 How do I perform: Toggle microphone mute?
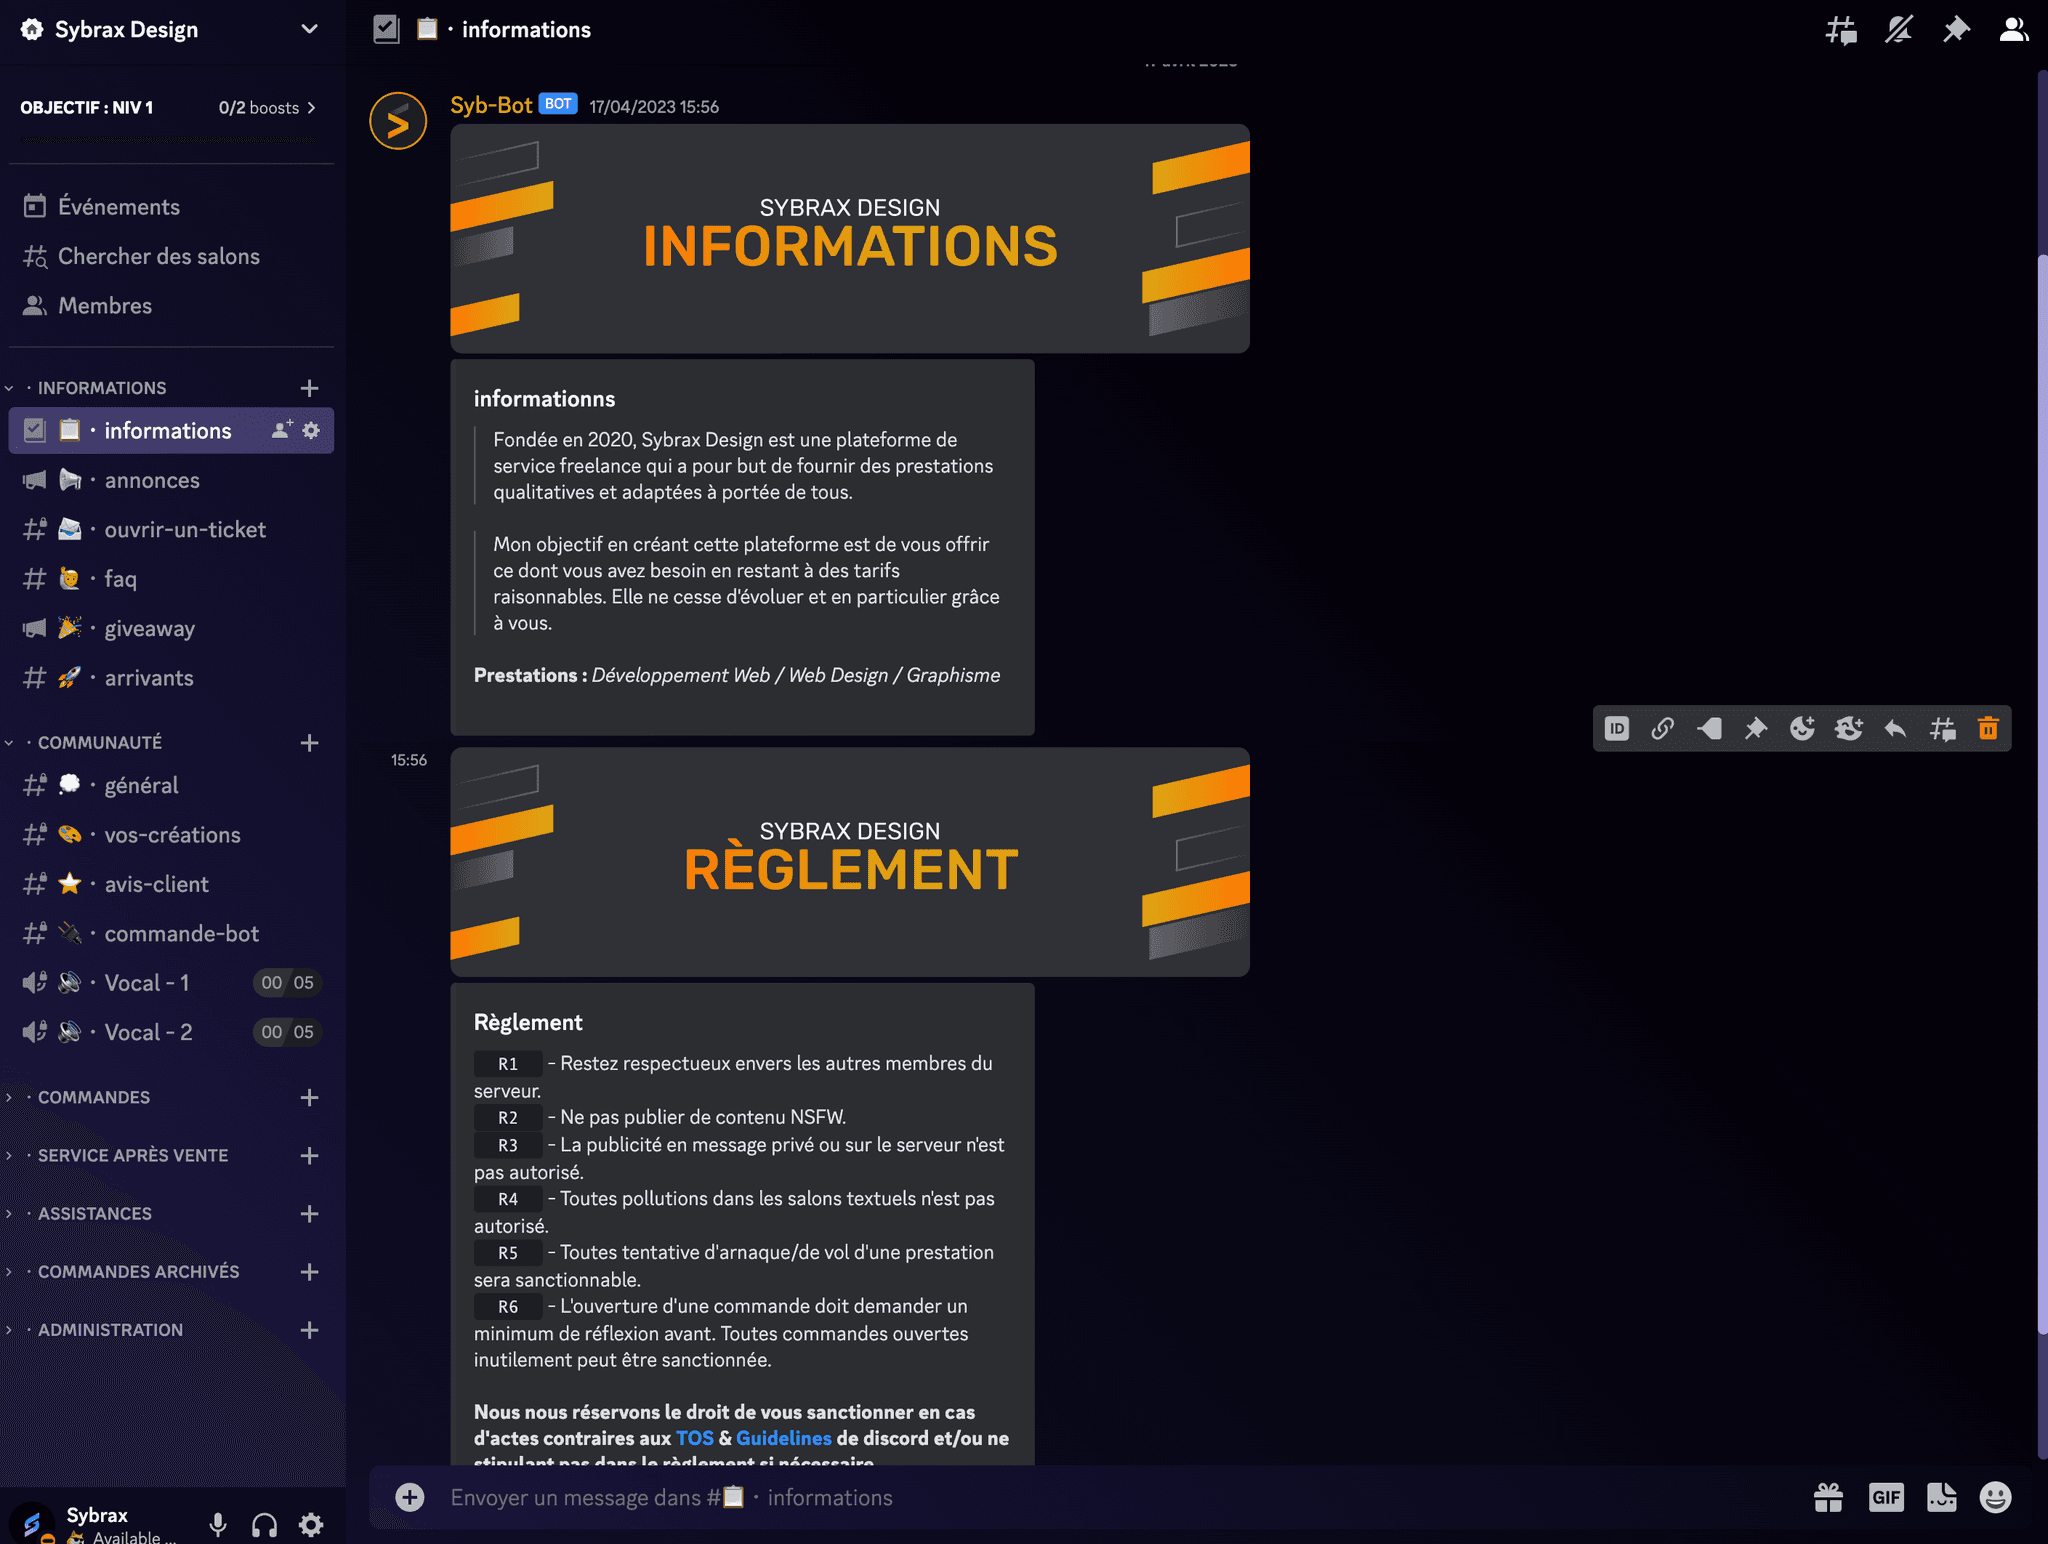pos(218,1524)
